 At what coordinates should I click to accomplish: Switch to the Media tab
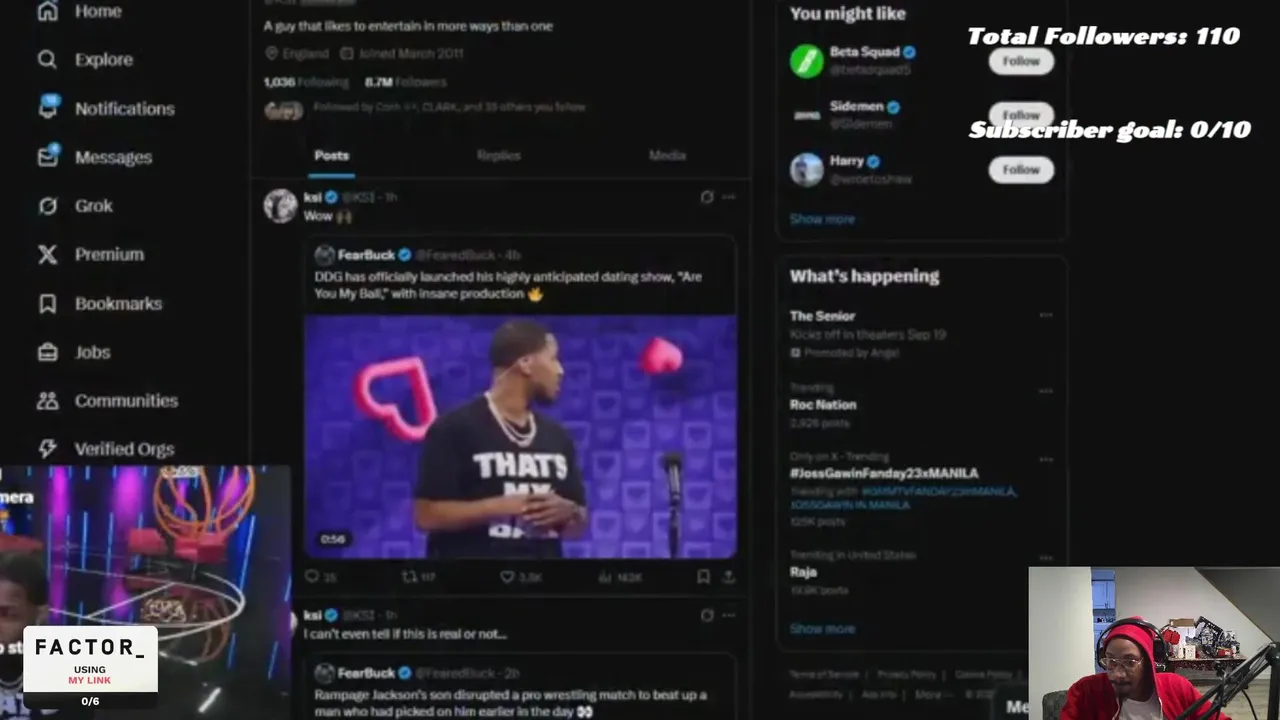click(x=667, y=156)
